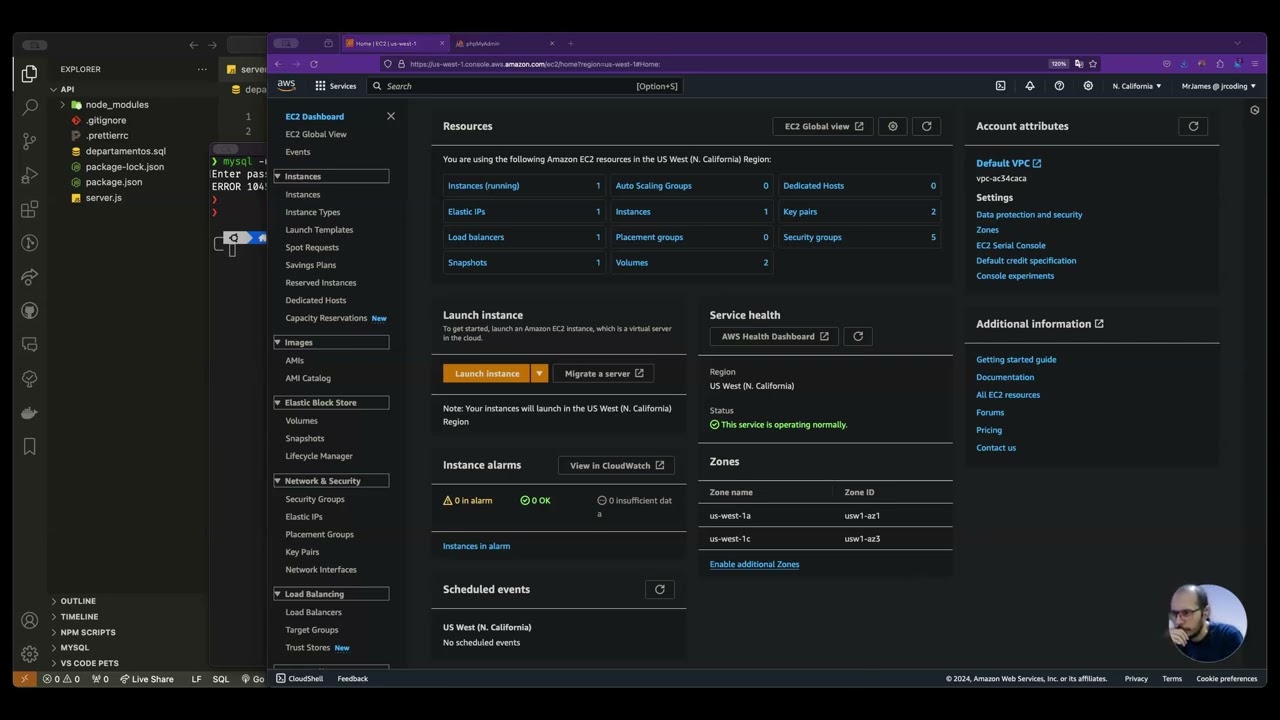This screenshot has height=720, width=1280.
Task: Click View in CloudWatch button
Action: pos(617,465)
